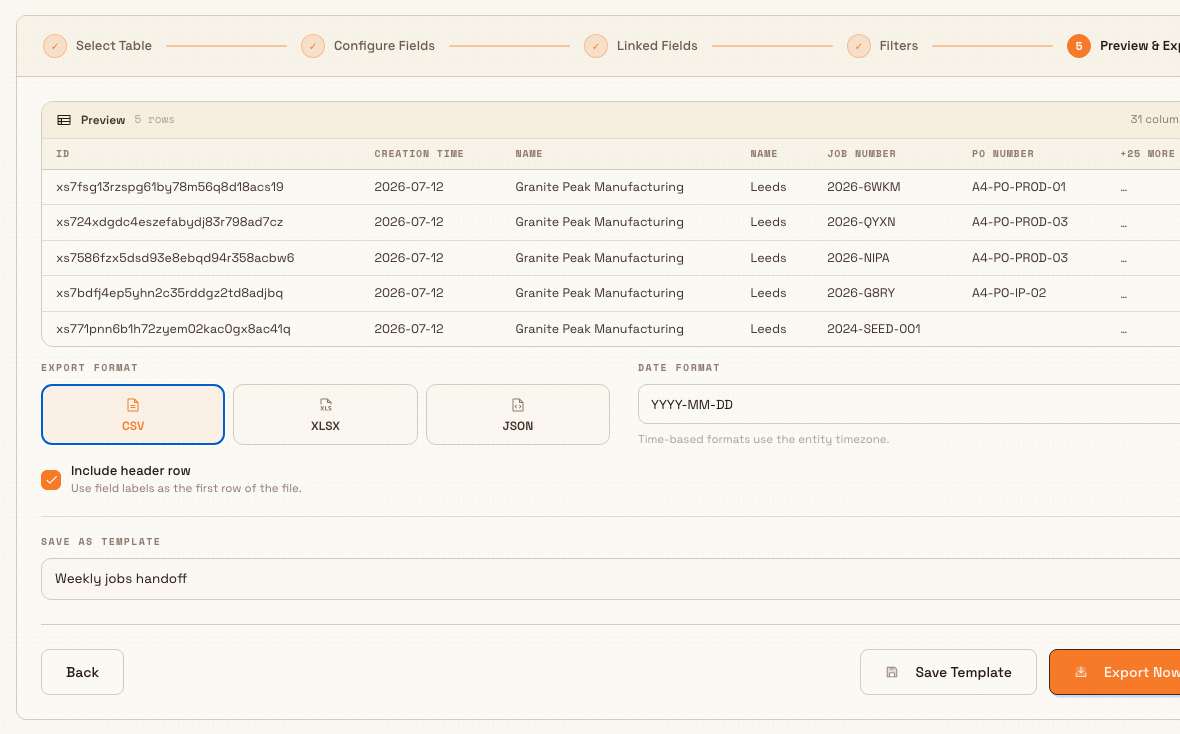Click job number 2026-G8RY

(x=861, y=293)
